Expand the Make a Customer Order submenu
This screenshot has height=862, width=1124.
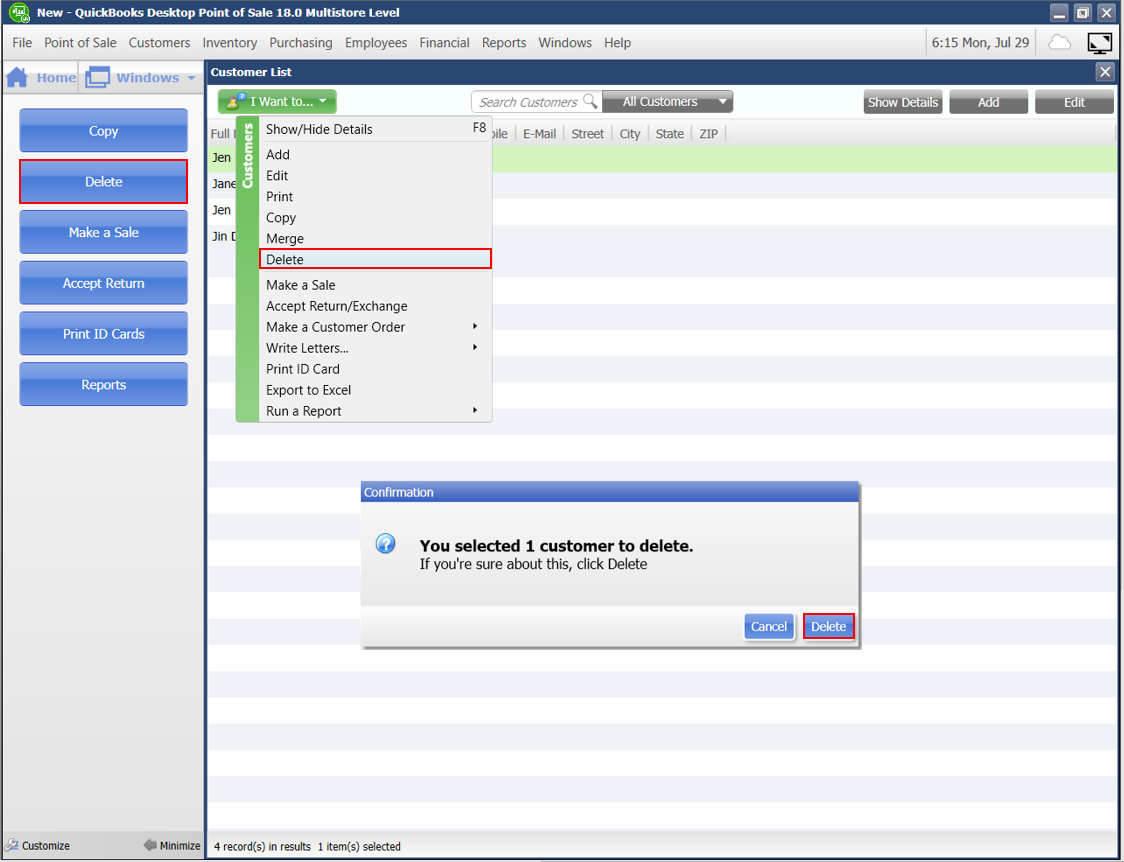coord(475,327)
